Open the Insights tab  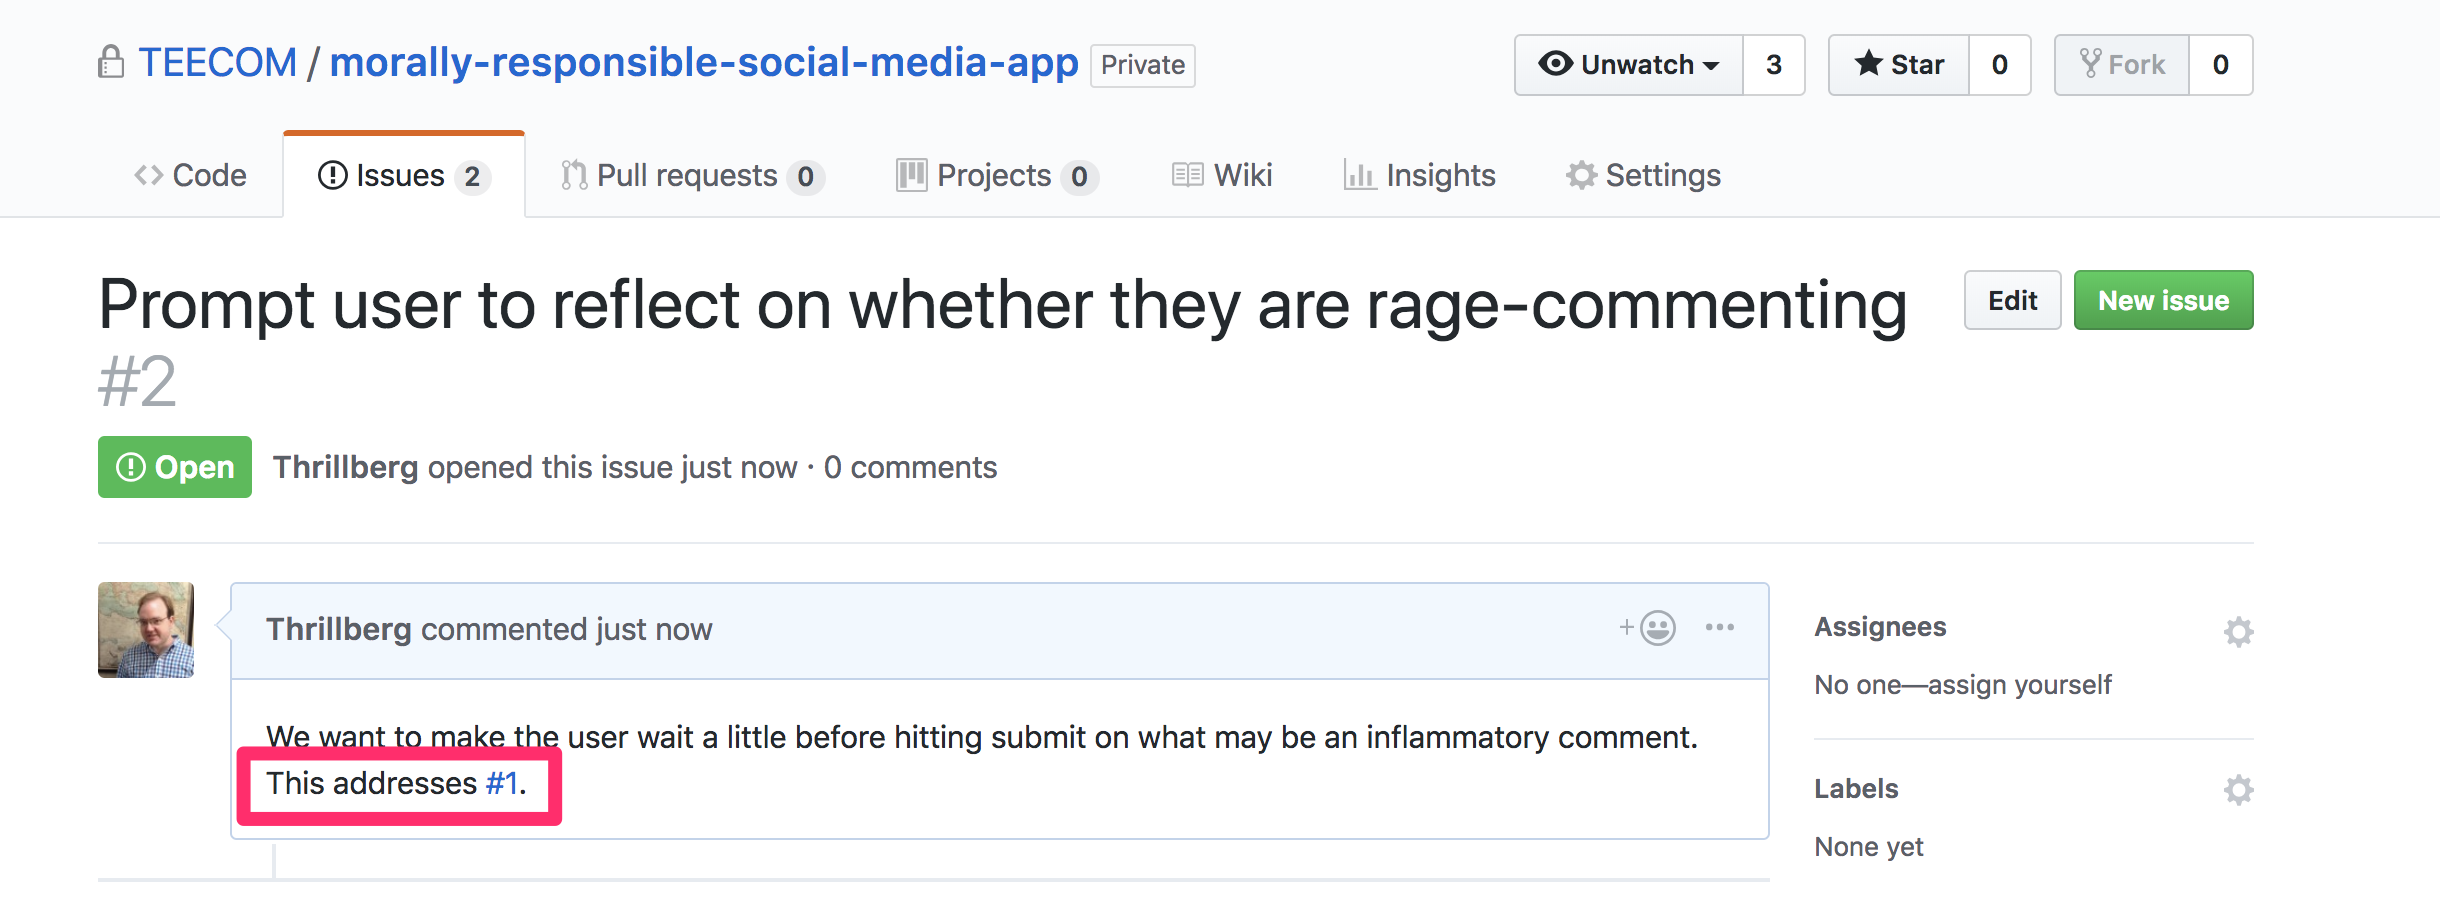[1420, 175]
